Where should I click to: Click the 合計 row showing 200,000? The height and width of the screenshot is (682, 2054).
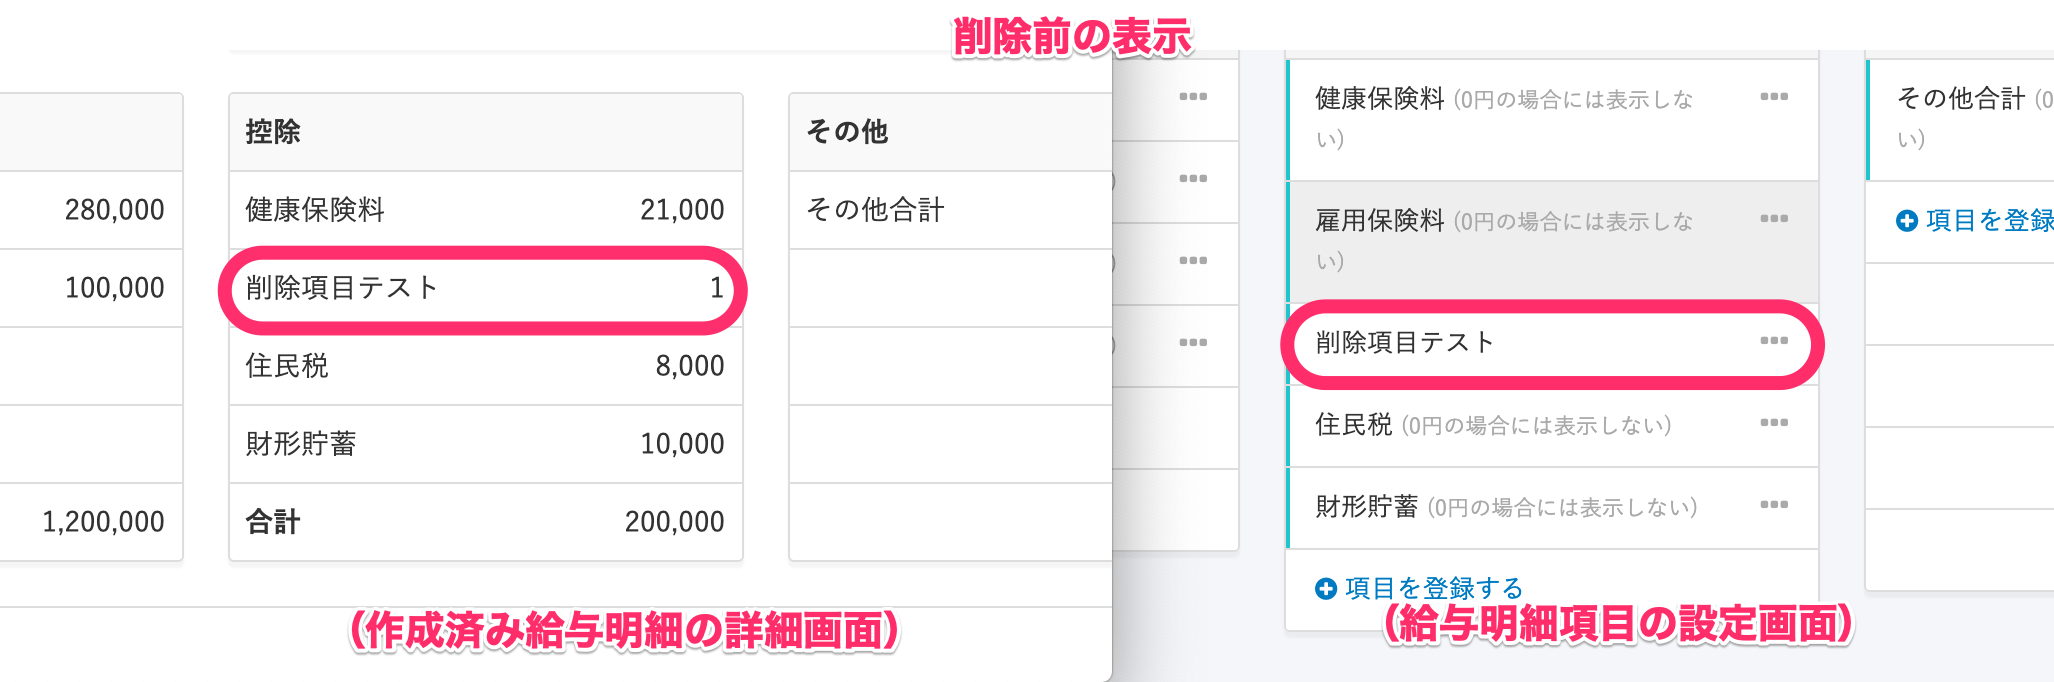[x=486, y=522]
